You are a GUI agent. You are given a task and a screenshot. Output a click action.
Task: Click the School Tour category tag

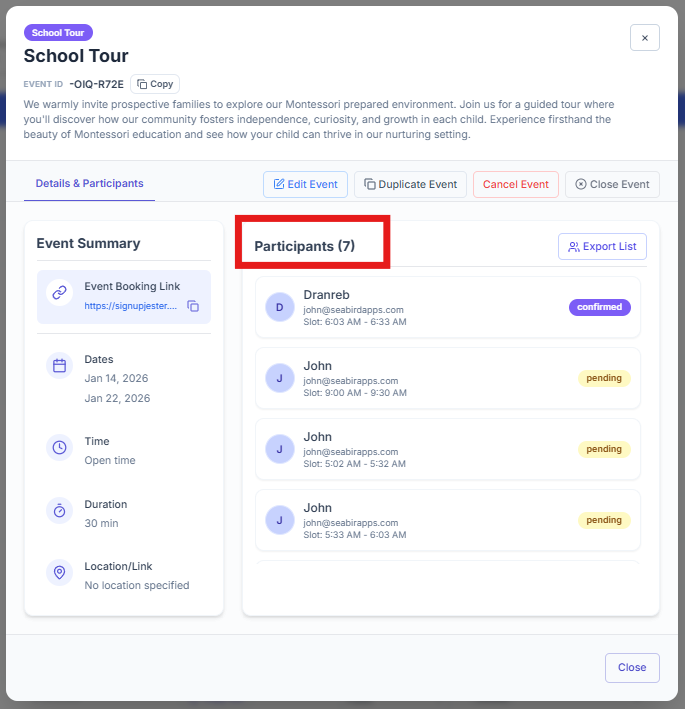click(x=58, y=33)
